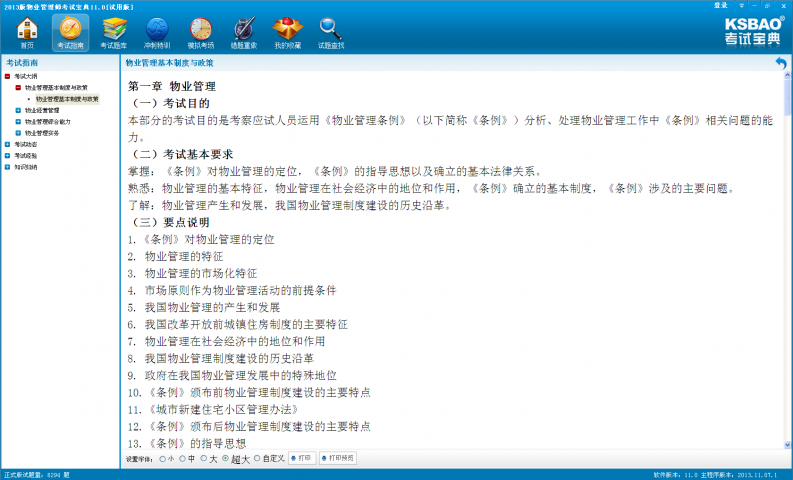Screen dimensions: 793x480
Task: Open 错题重做 redo wrong questions
Action: point(244,33)
